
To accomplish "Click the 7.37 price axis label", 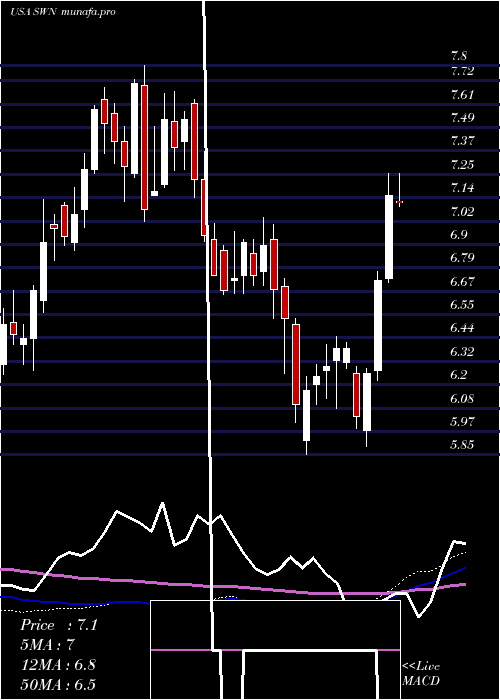I will click(x=462, y=141).
